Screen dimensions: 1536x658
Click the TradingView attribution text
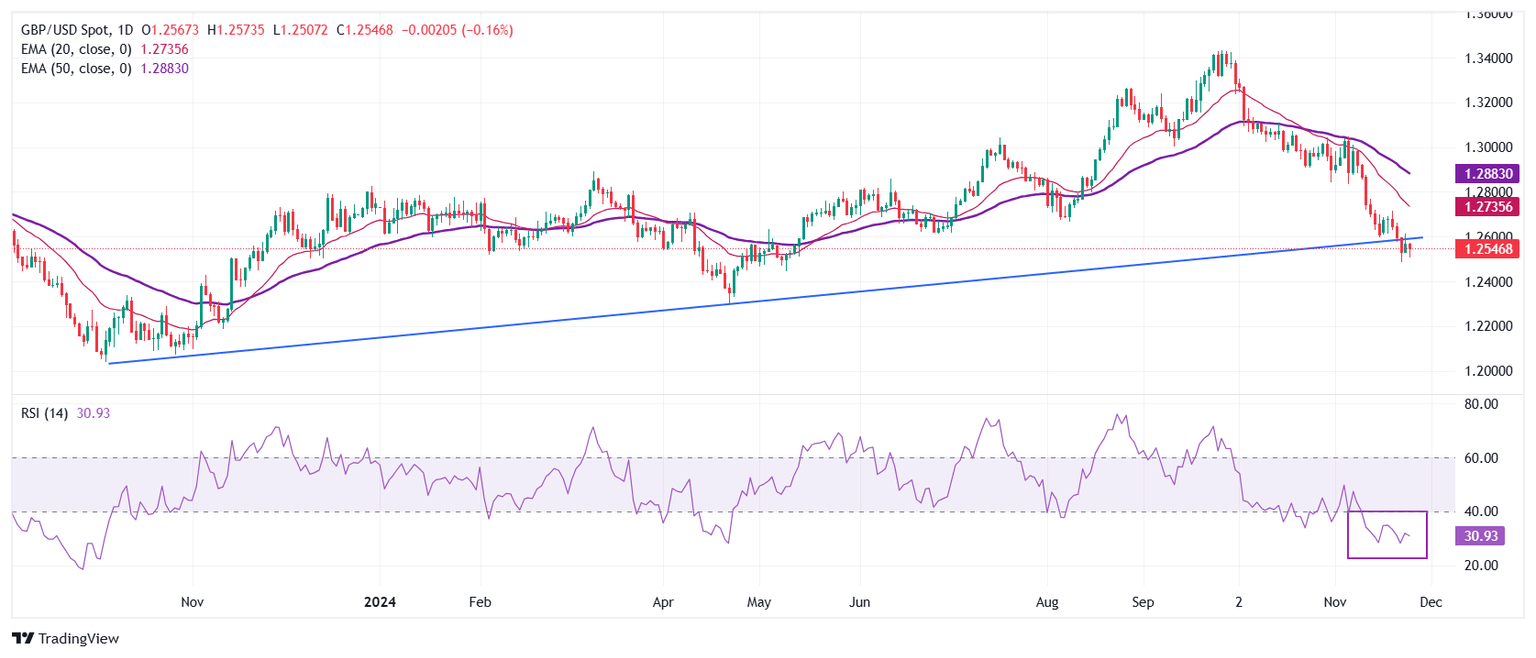pyautogui.click(x=80, y=638)
